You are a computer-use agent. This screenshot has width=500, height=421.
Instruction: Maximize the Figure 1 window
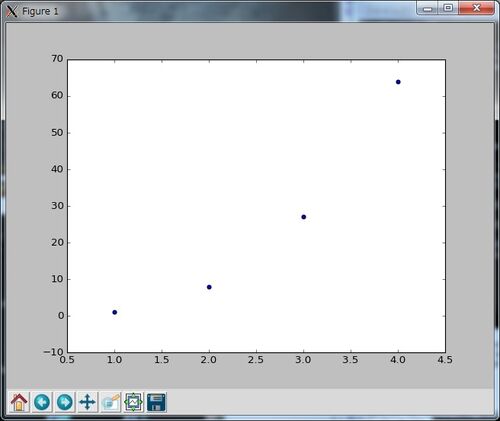[x=449, y=8]
